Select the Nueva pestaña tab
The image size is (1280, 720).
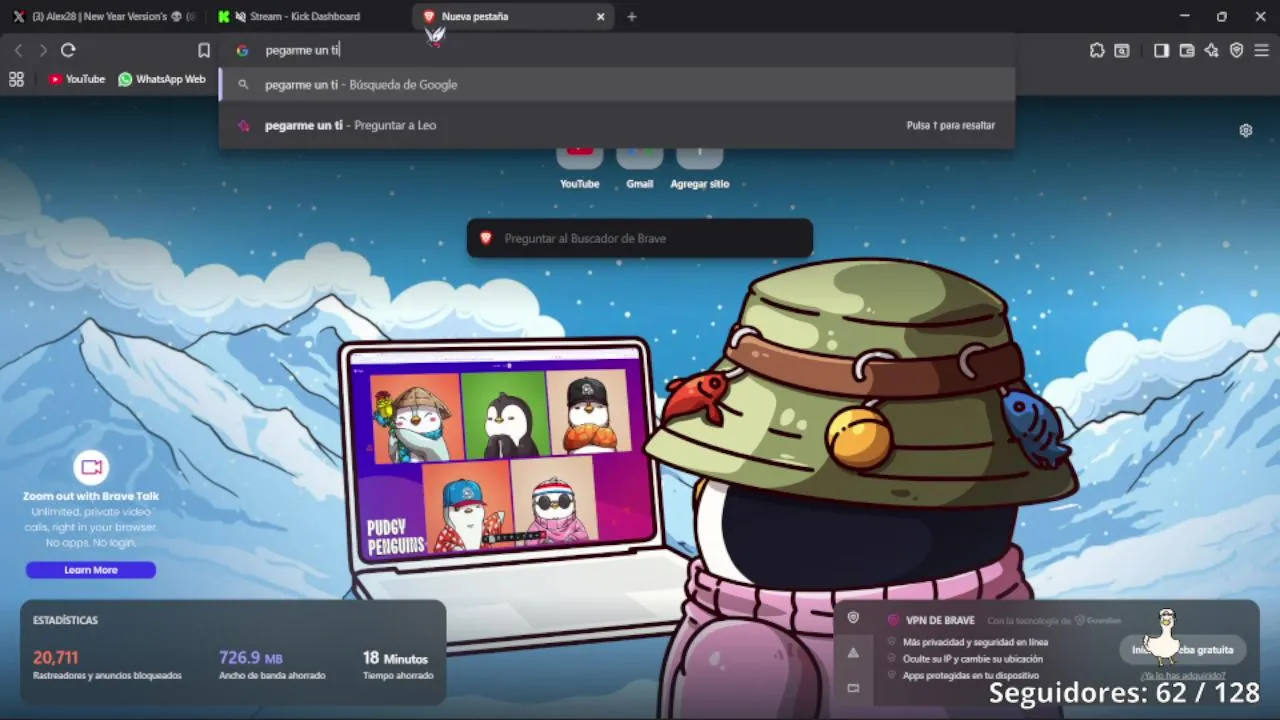point(513,16)
